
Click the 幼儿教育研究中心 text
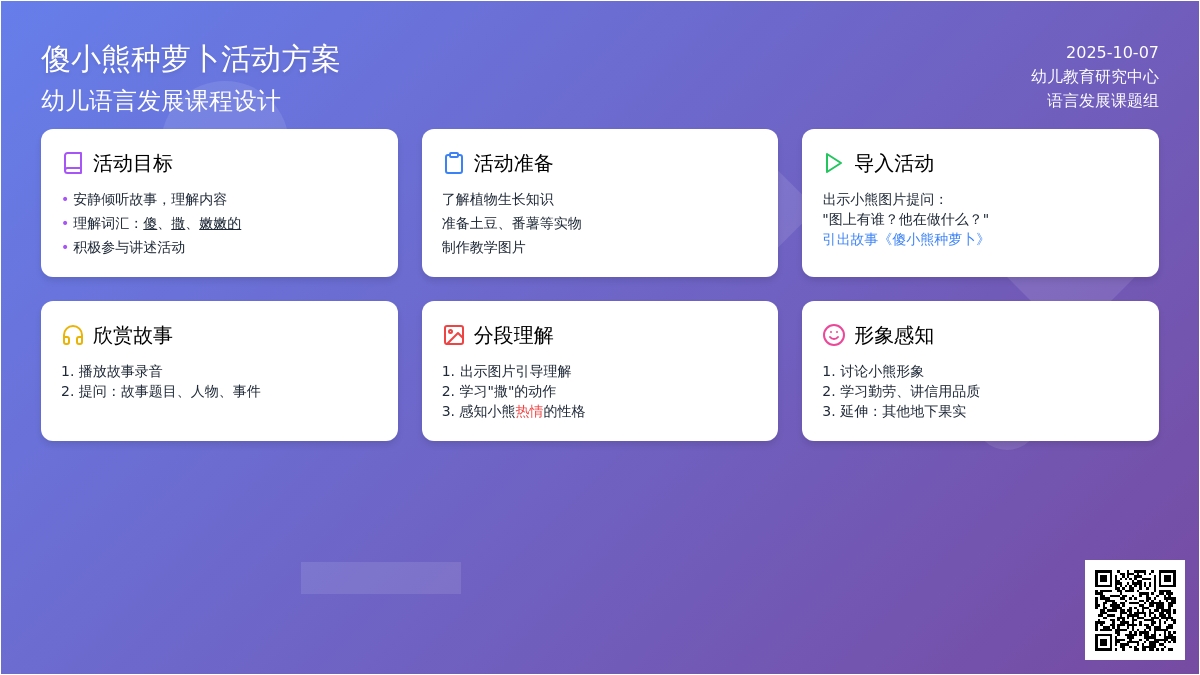[1094, 77]
